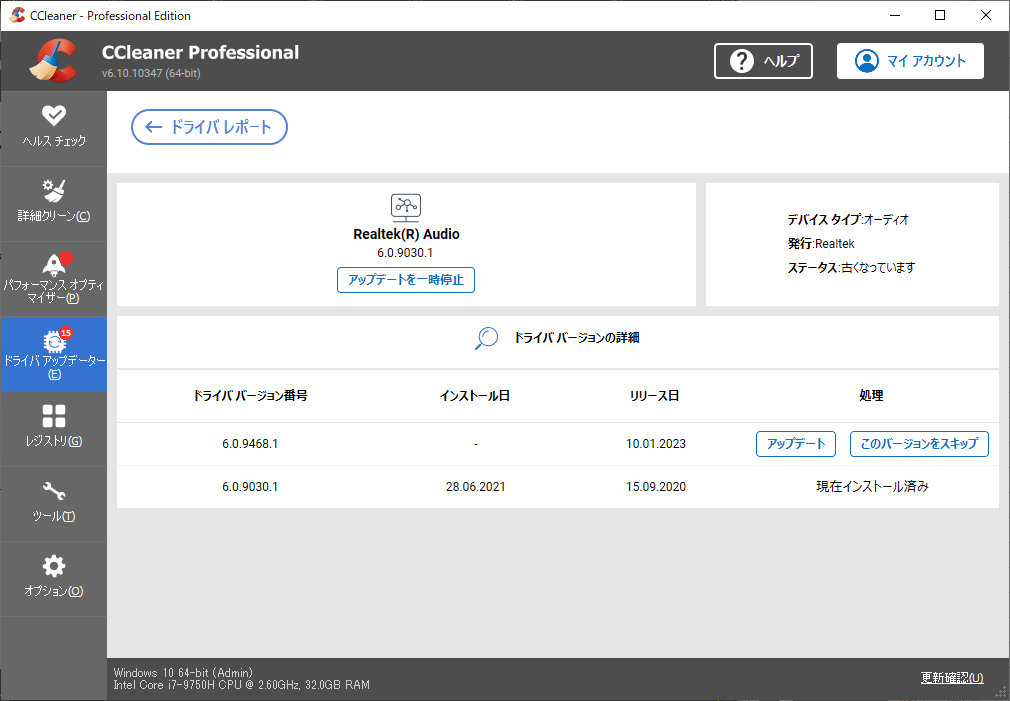
Task: Close the CCleaner window
Action: [986, 15]
